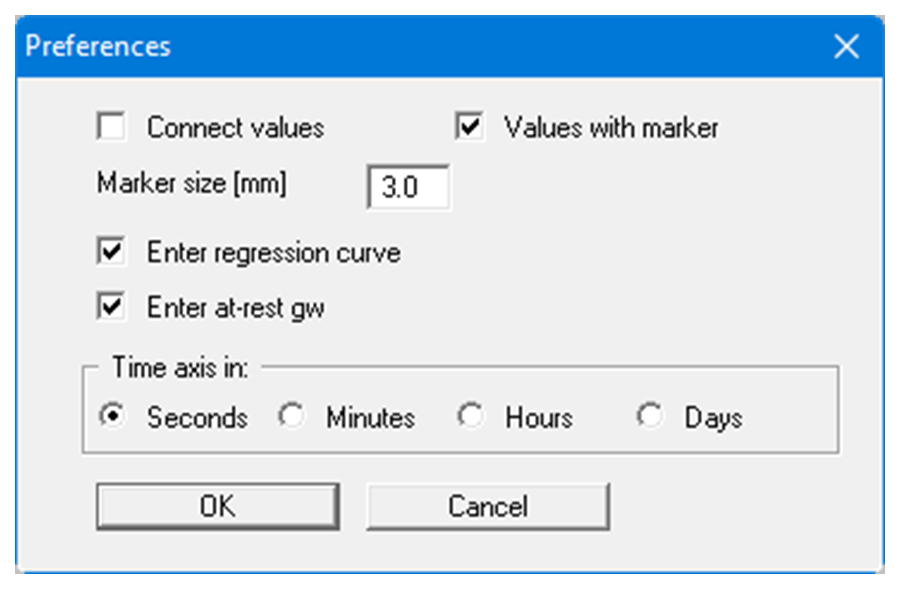Confirm preferences with the OK button

217,506
